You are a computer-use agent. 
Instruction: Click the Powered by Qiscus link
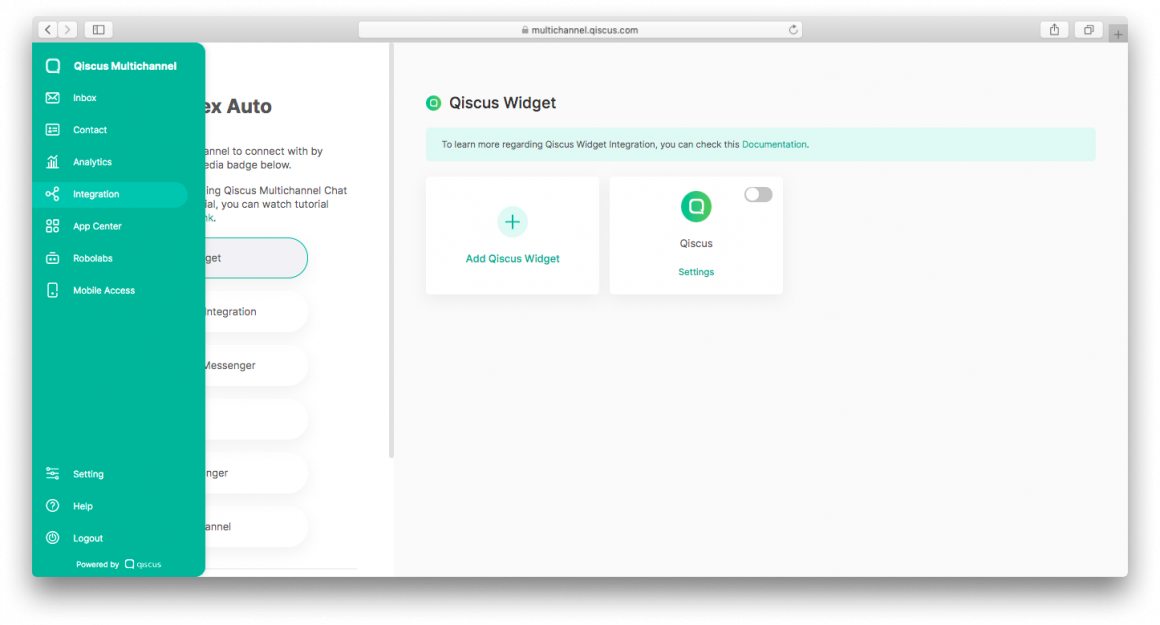[x=118, y=564]
